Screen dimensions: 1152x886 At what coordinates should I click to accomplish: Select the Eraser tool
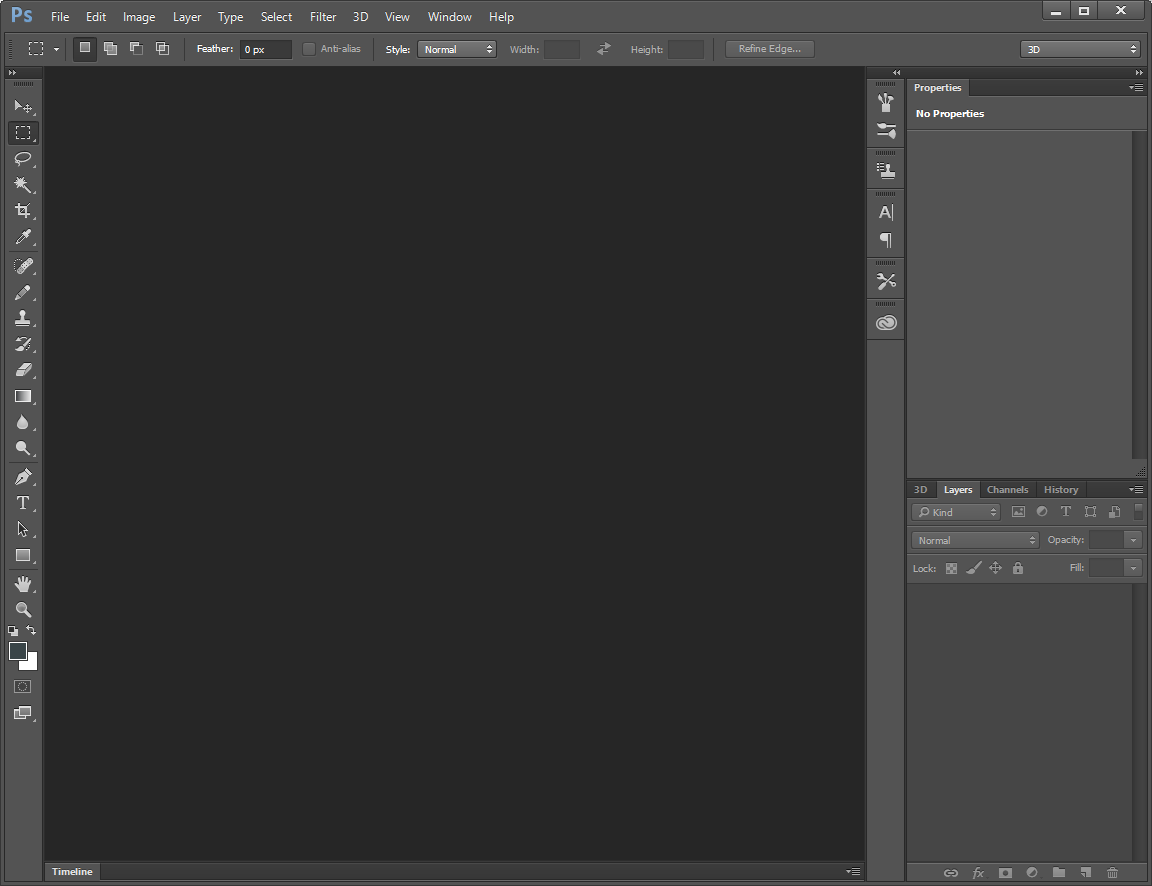tap(23, 370)
